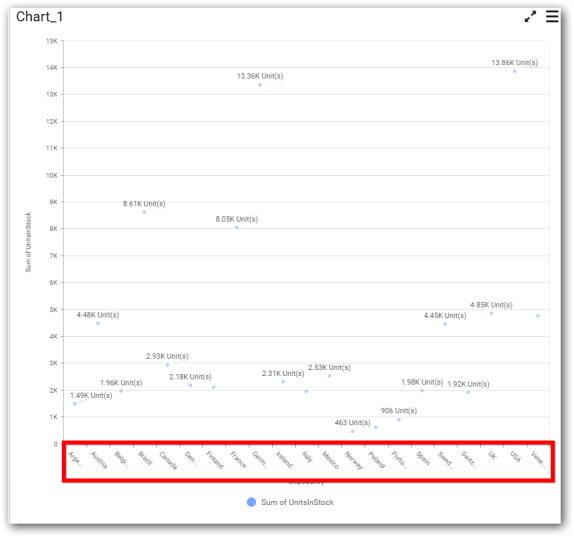Click the Brazil axis label

(x=145, y=458)
